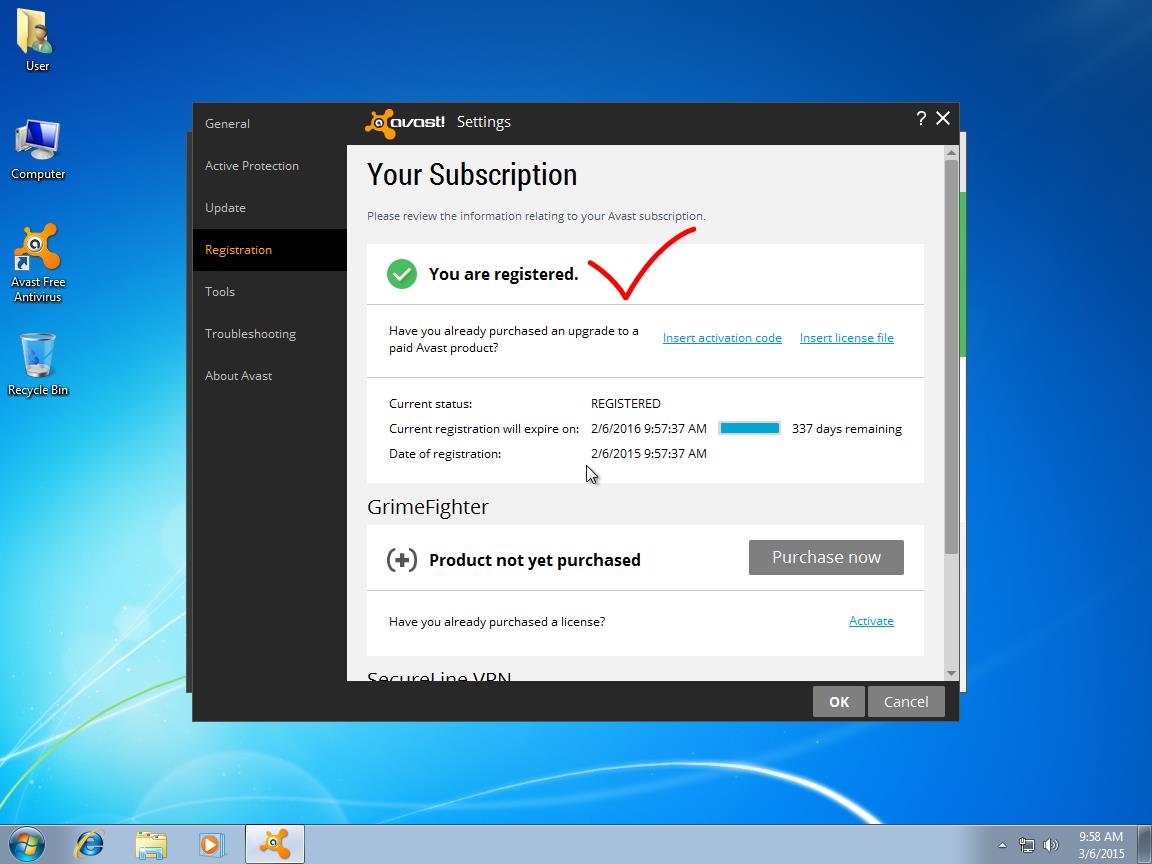Click the 'Current status:' label
This screenshot has width=1152, height=864.
(x=431, y=403)
